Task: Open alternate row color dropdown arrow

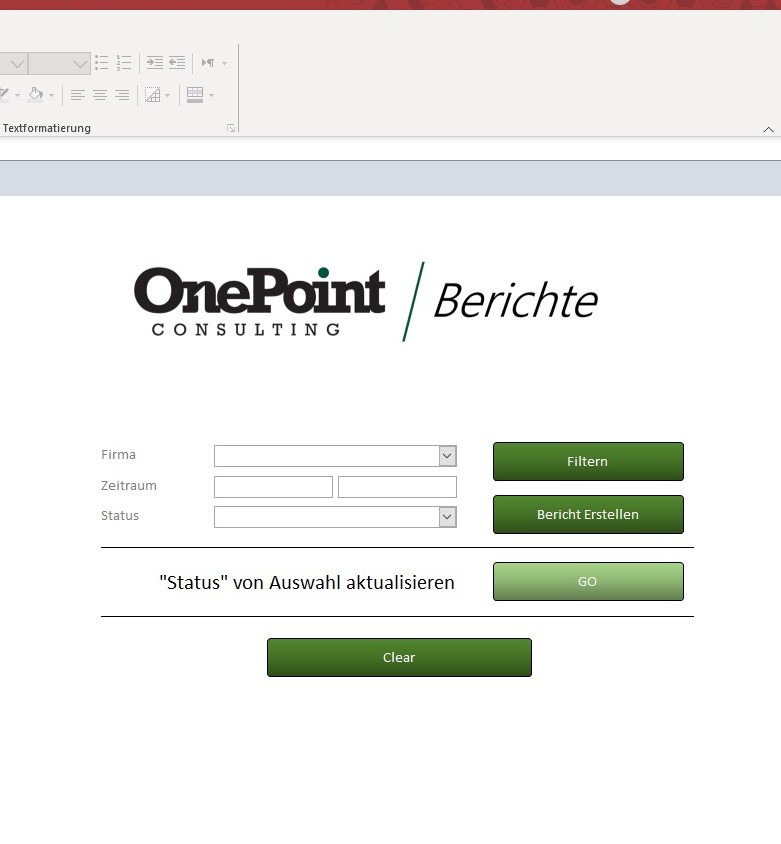Action: click(212, 96)
